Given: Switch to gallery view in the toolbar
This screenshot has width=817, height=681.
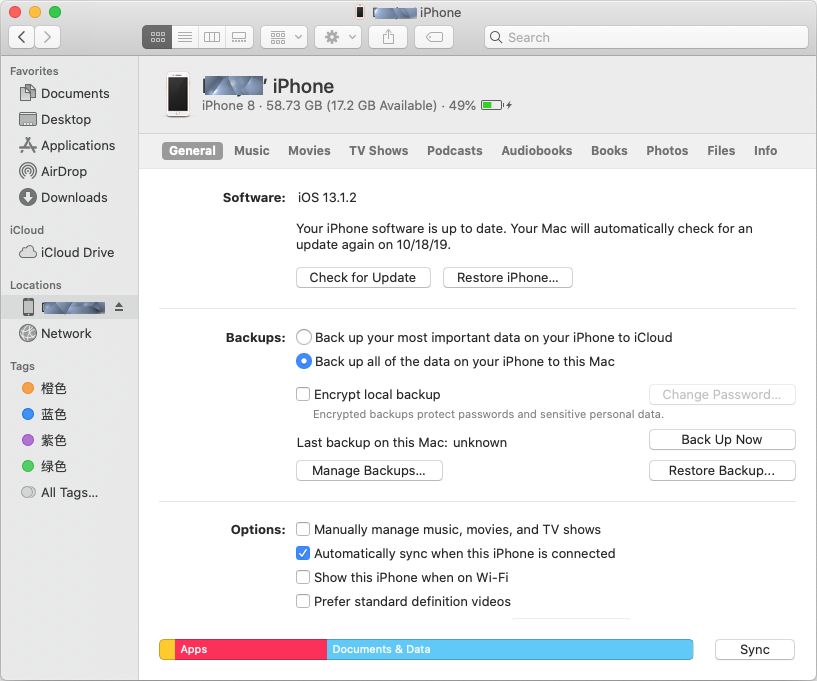Looking at the screenshot, I should tap(238, 37).
